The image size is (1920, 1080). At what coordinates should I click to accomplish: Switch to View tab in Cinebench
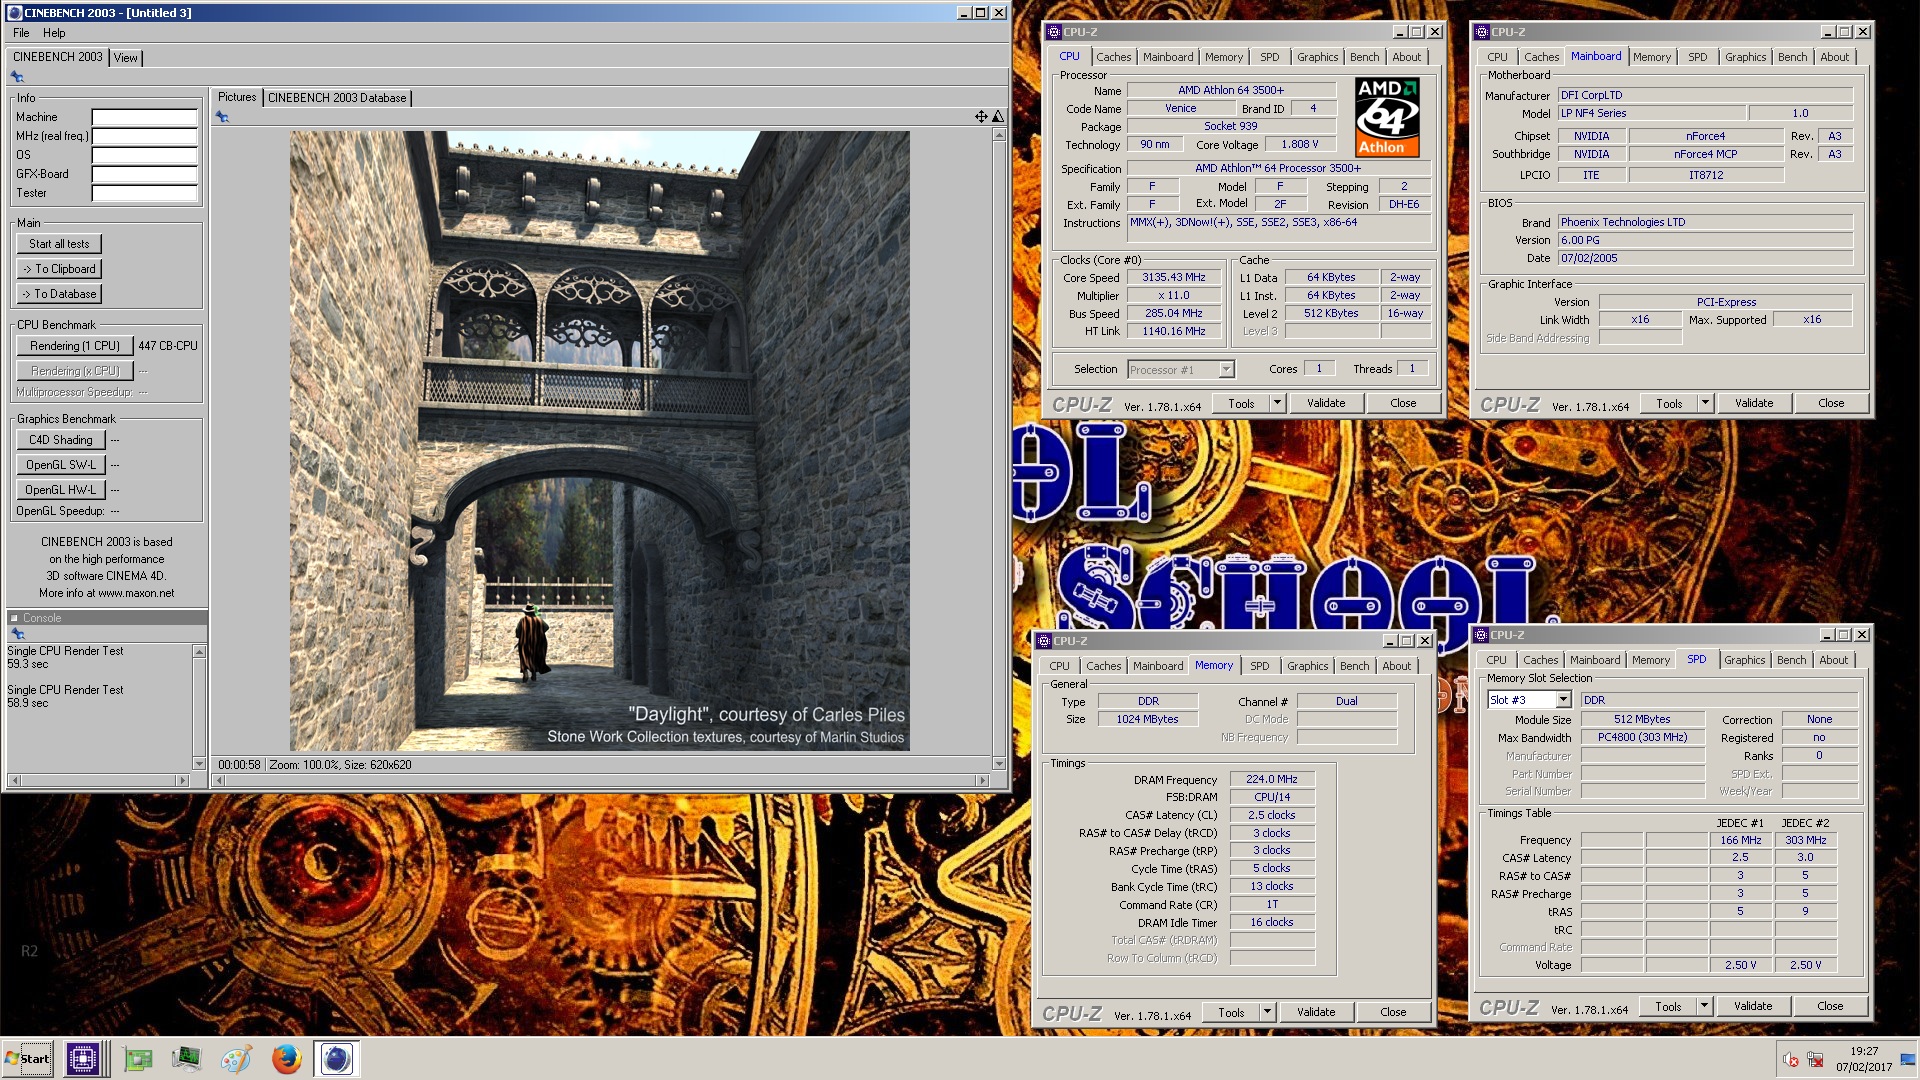[125, 58]
